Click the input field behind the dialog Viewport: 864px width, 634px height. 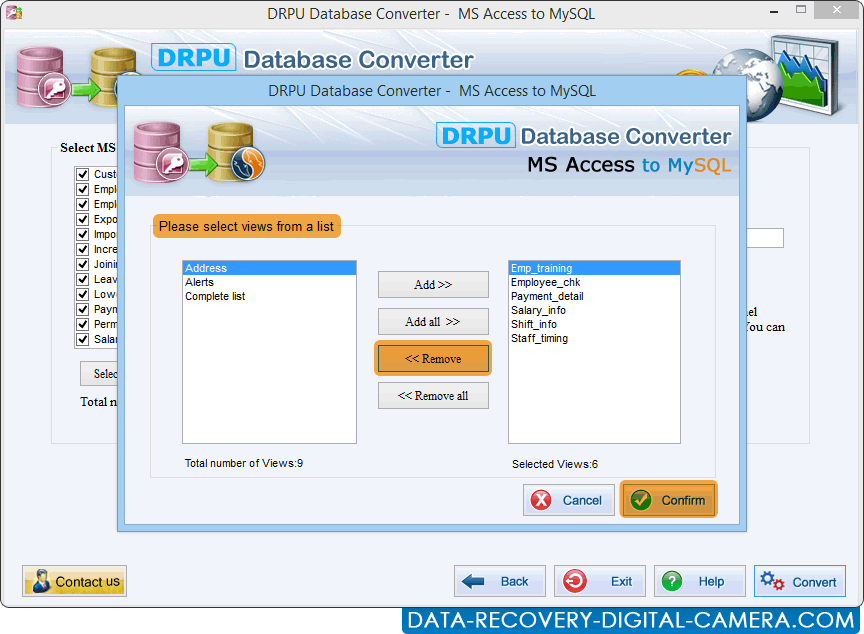(x=765, y=238)
